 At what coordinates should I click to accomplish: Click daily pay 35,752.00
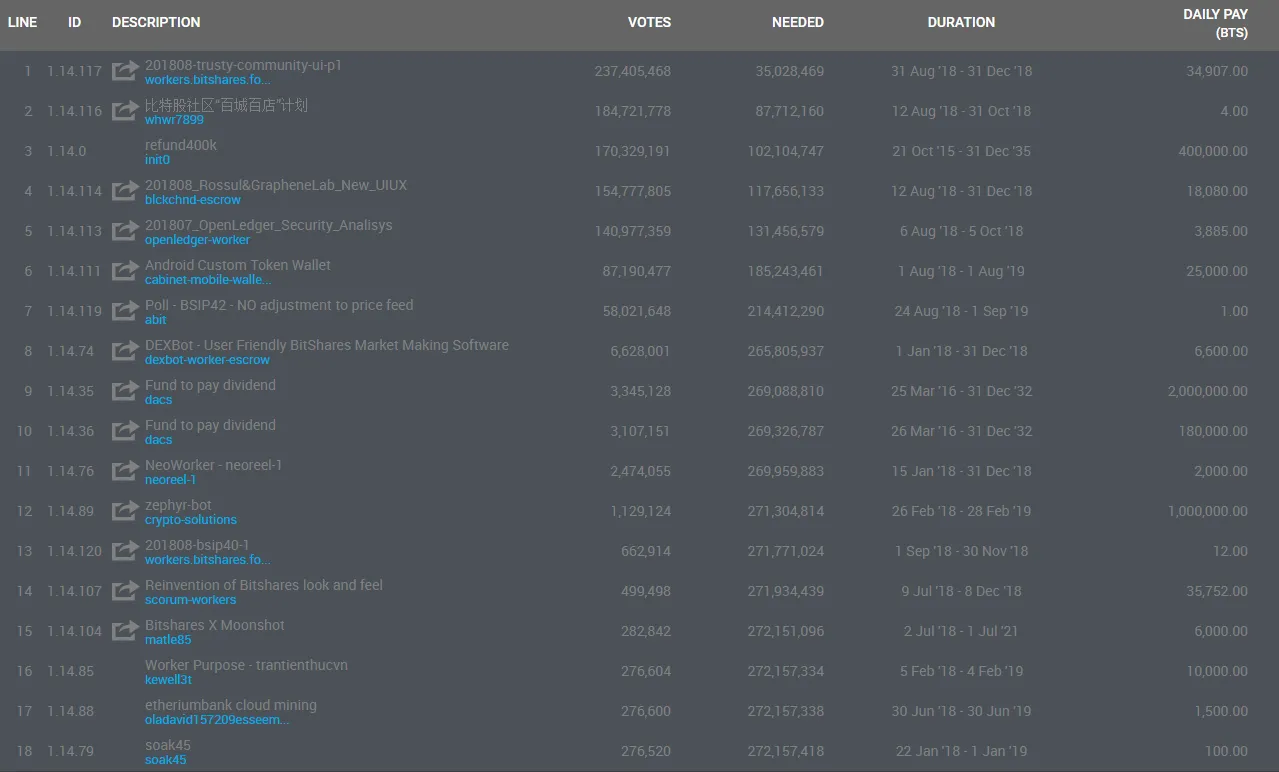[1217, 591]
